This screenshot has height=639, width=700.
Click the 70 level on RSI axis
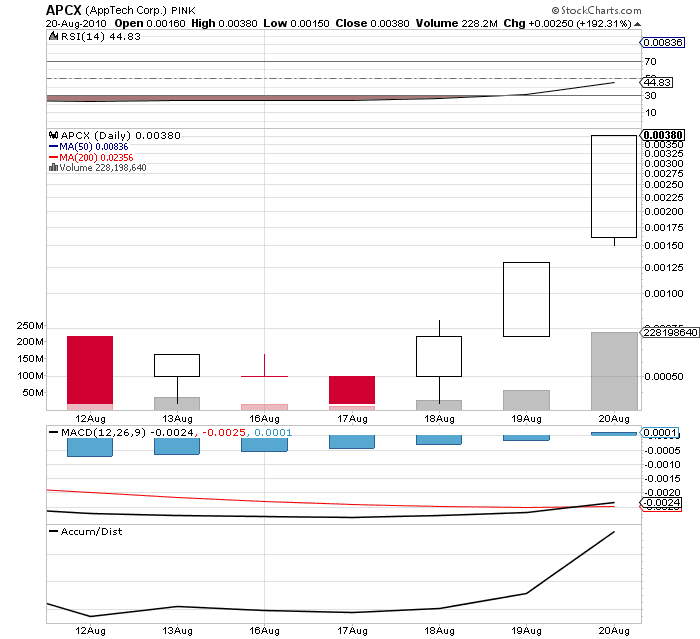click(x=650, y=62)
